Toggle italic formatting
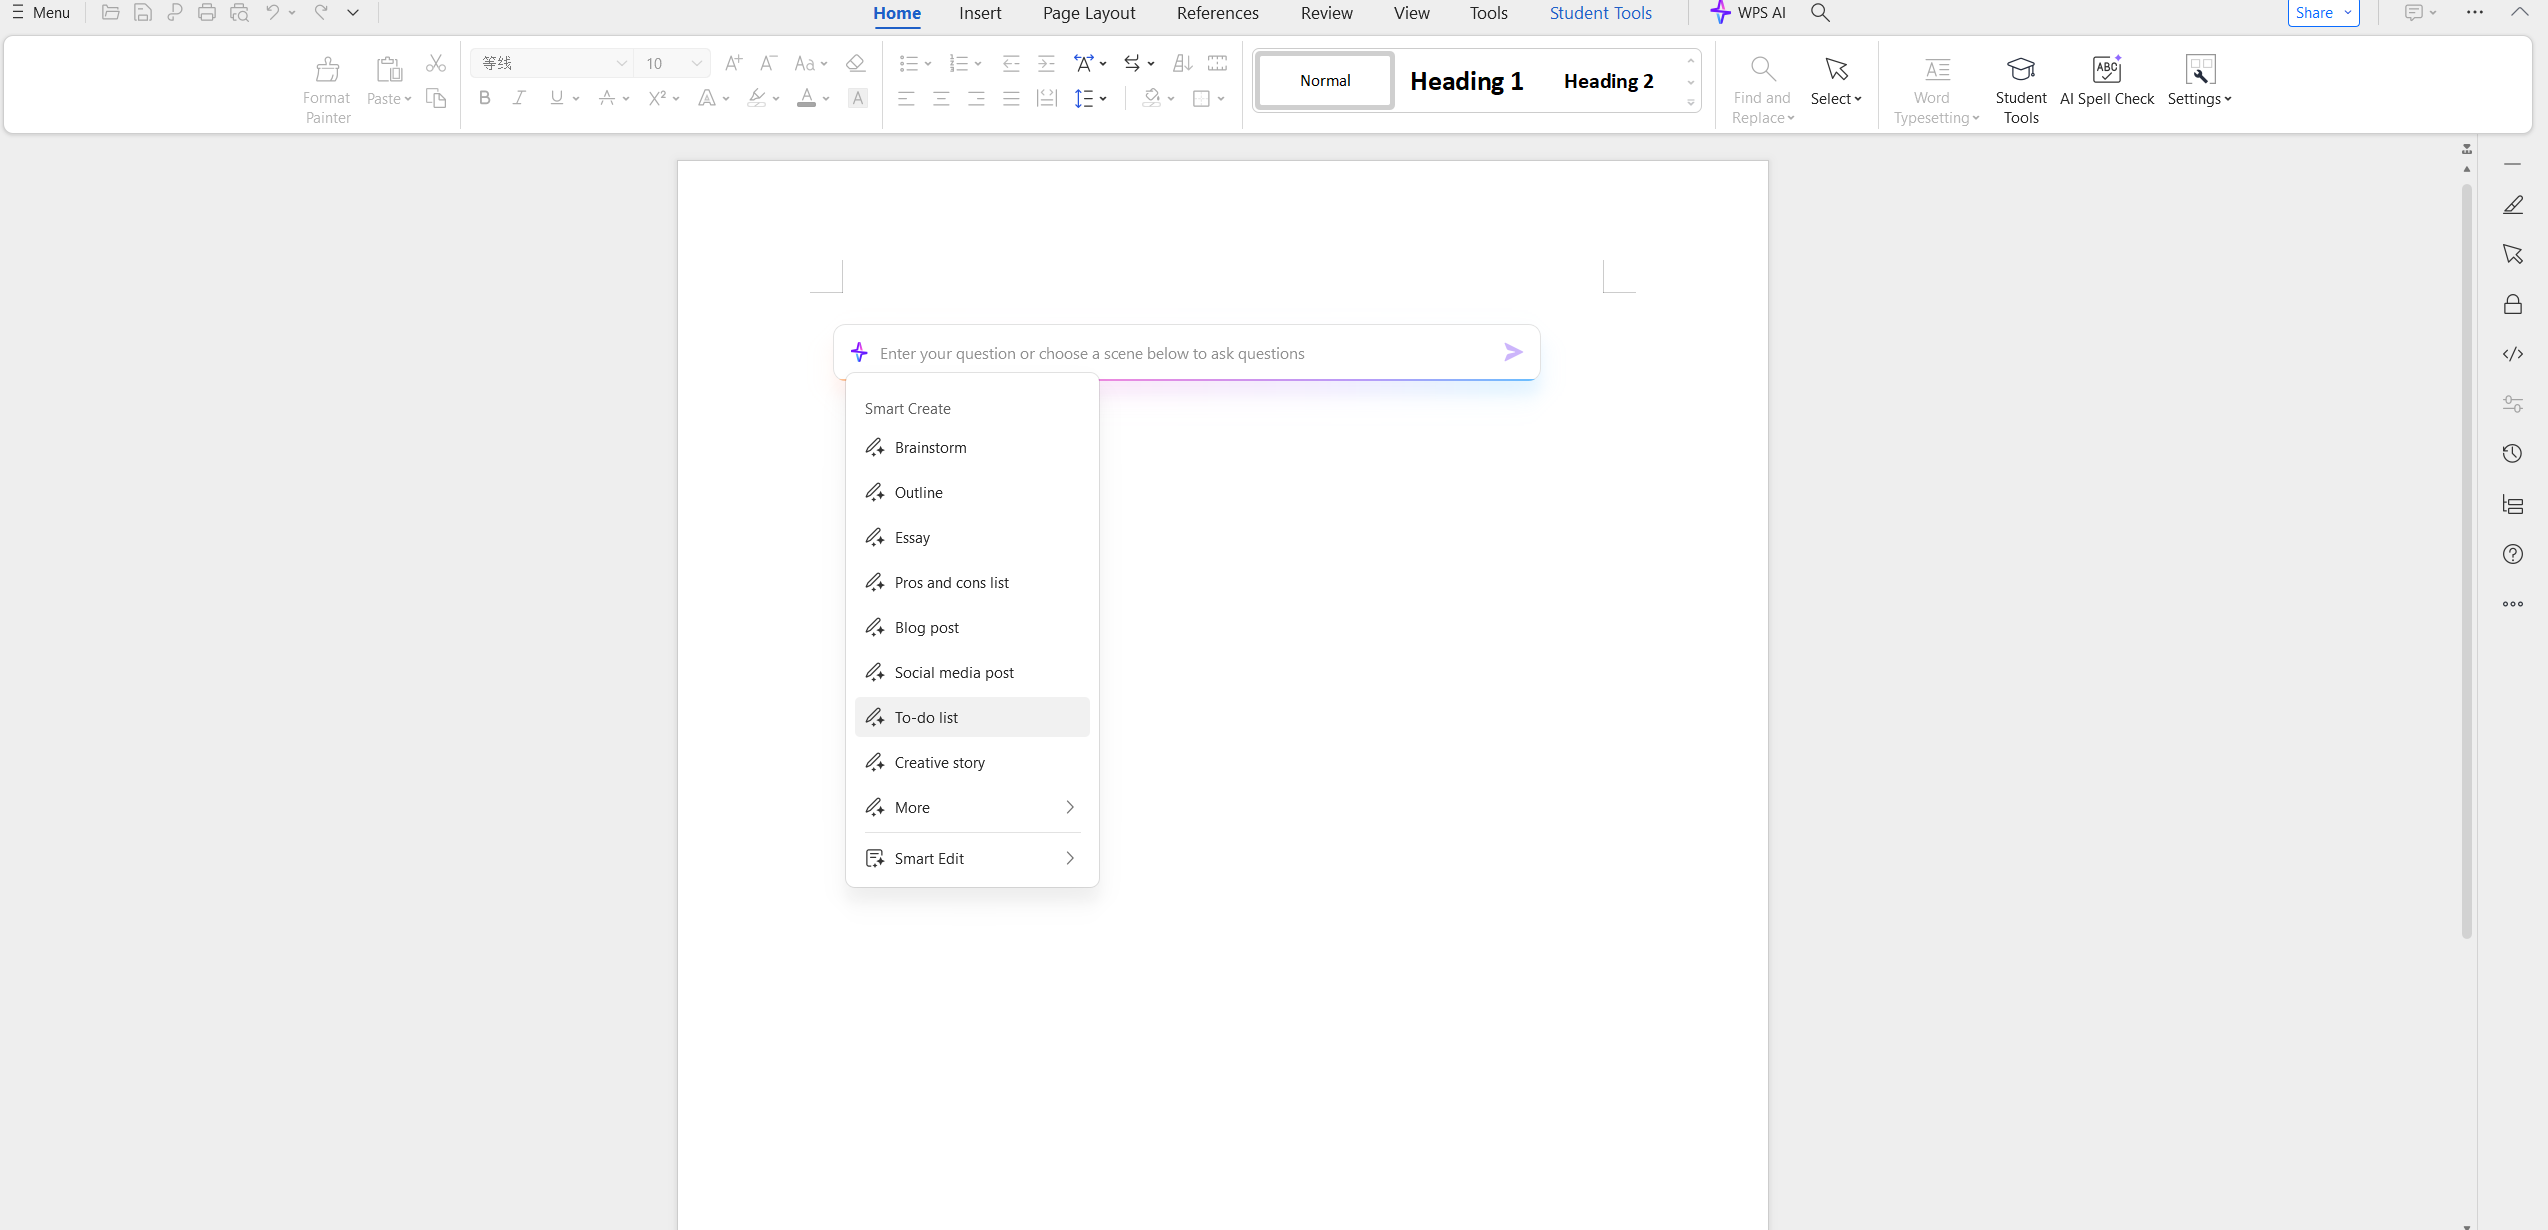Viewport: 2548px width, 1230px height. tap(519, 98)
